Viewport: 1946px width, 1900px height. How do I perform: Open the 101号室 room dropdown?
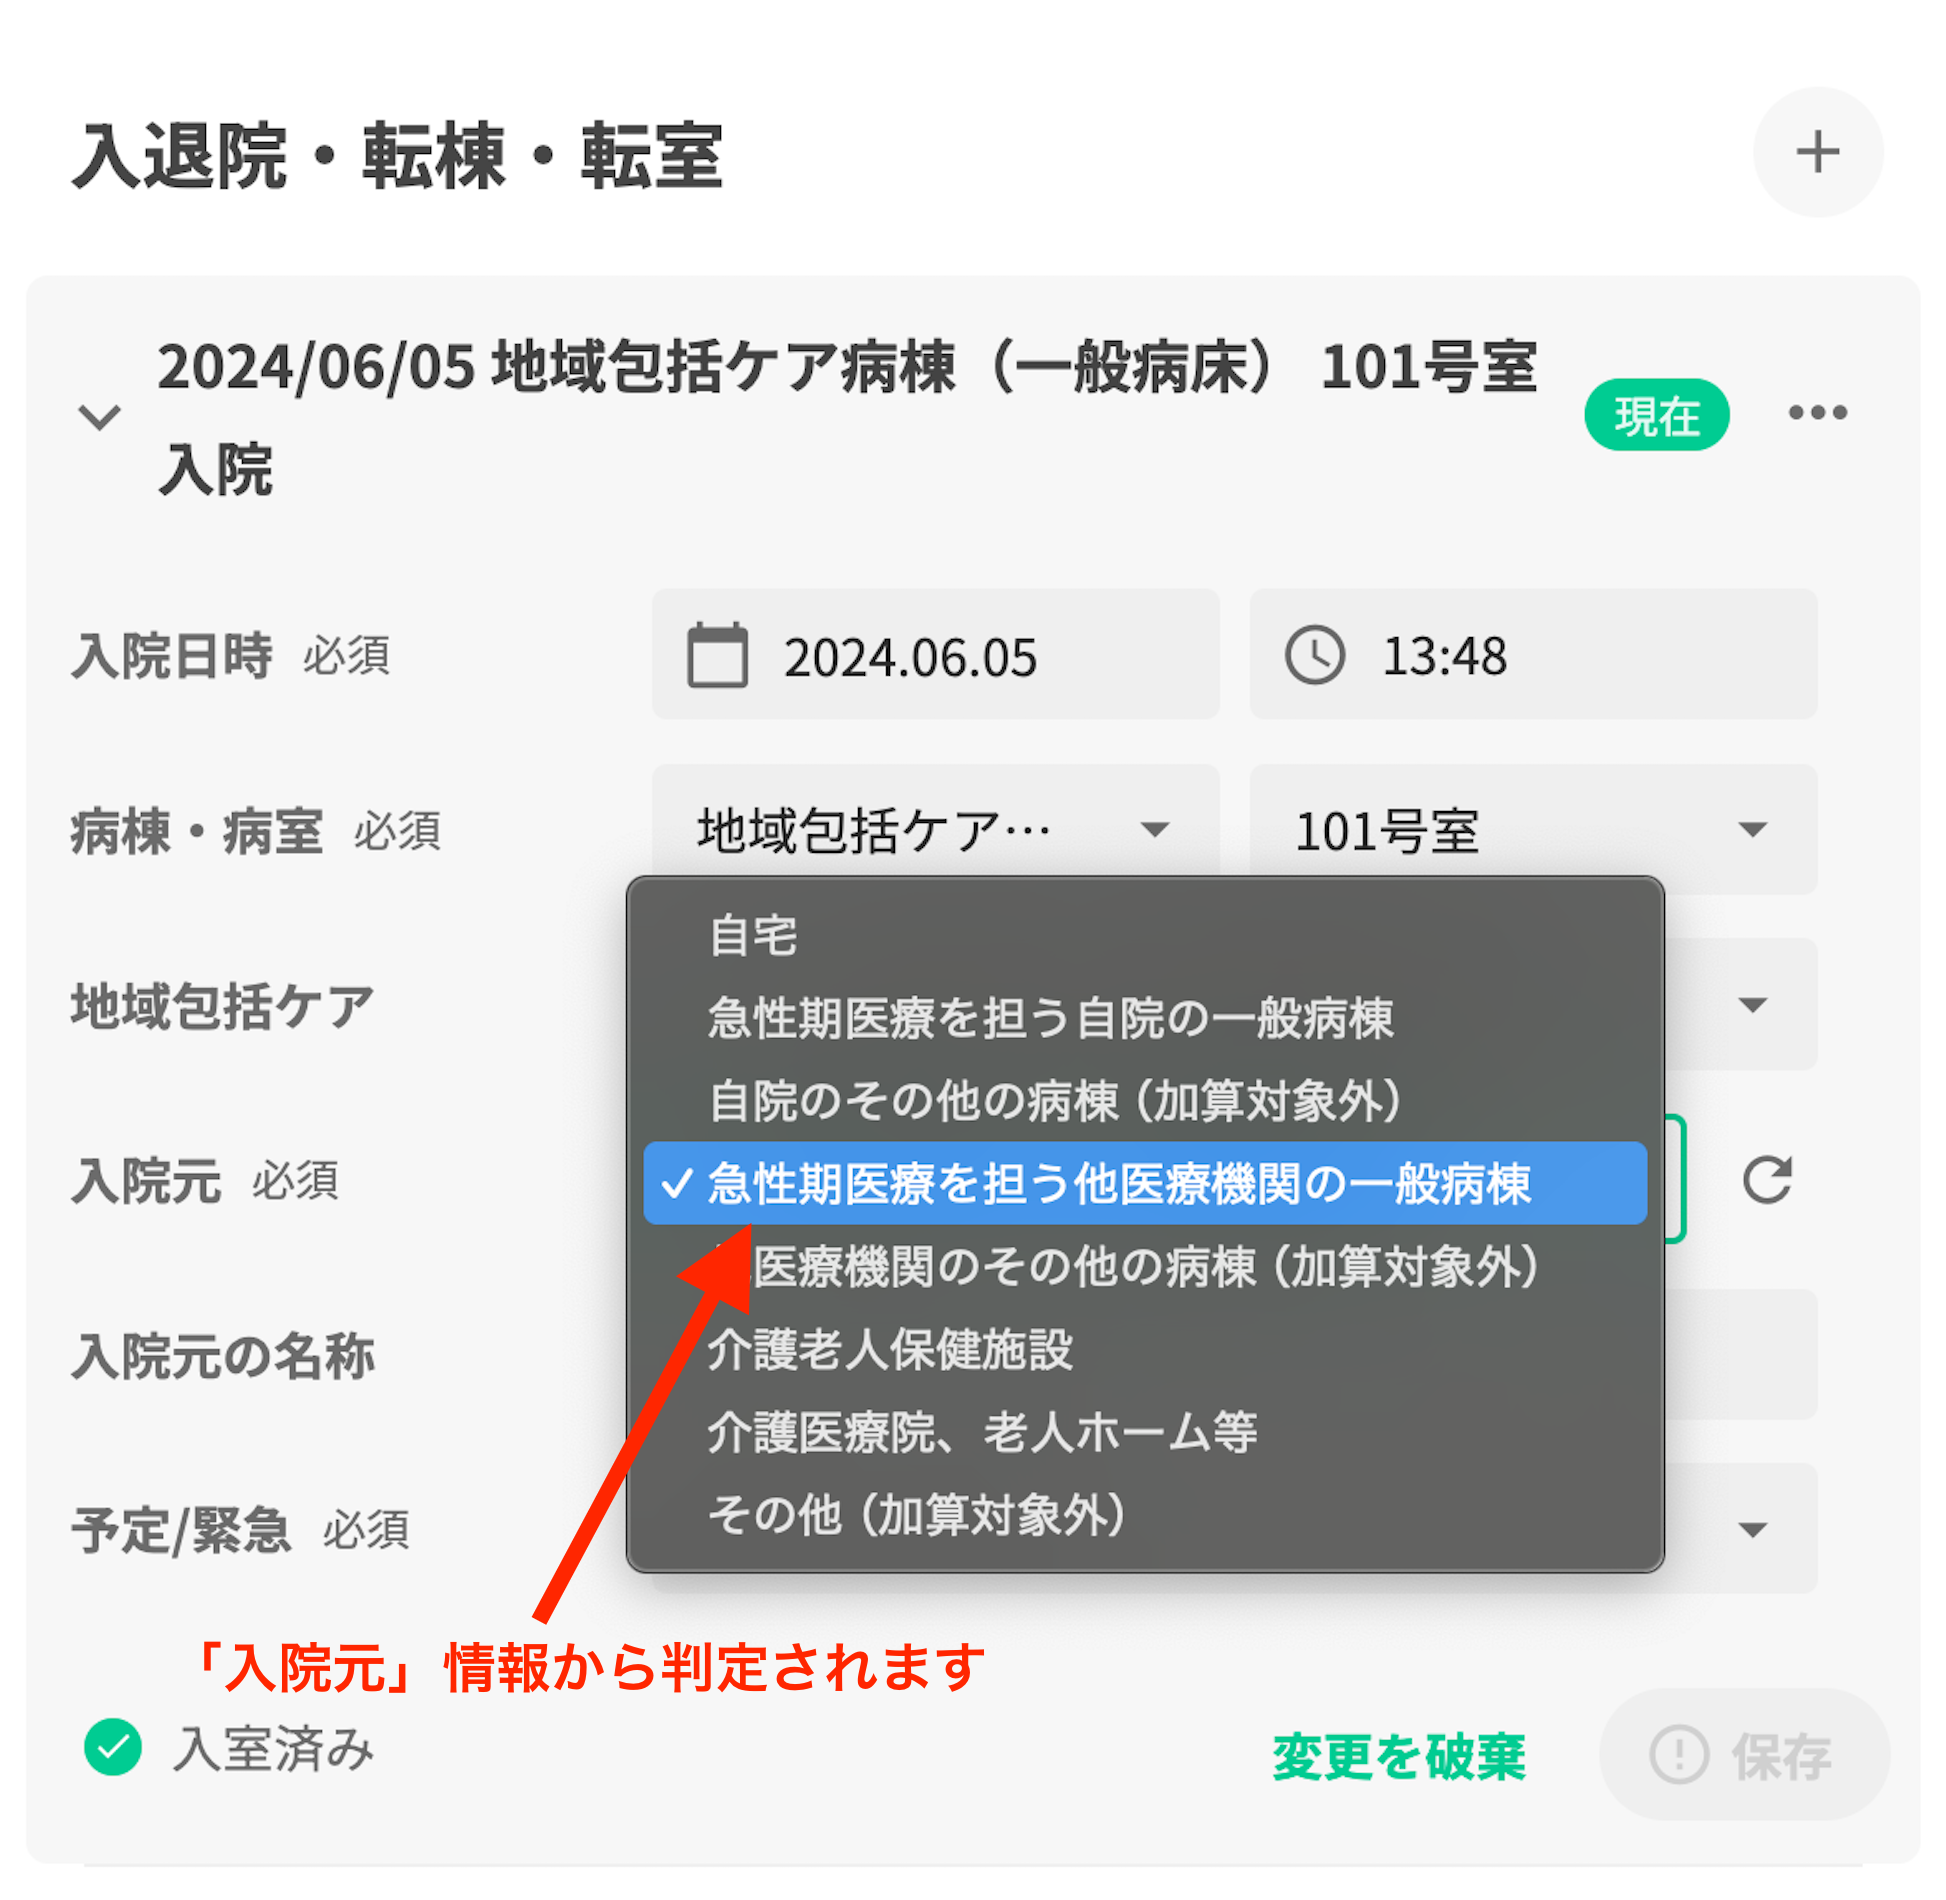[1533, 830]
